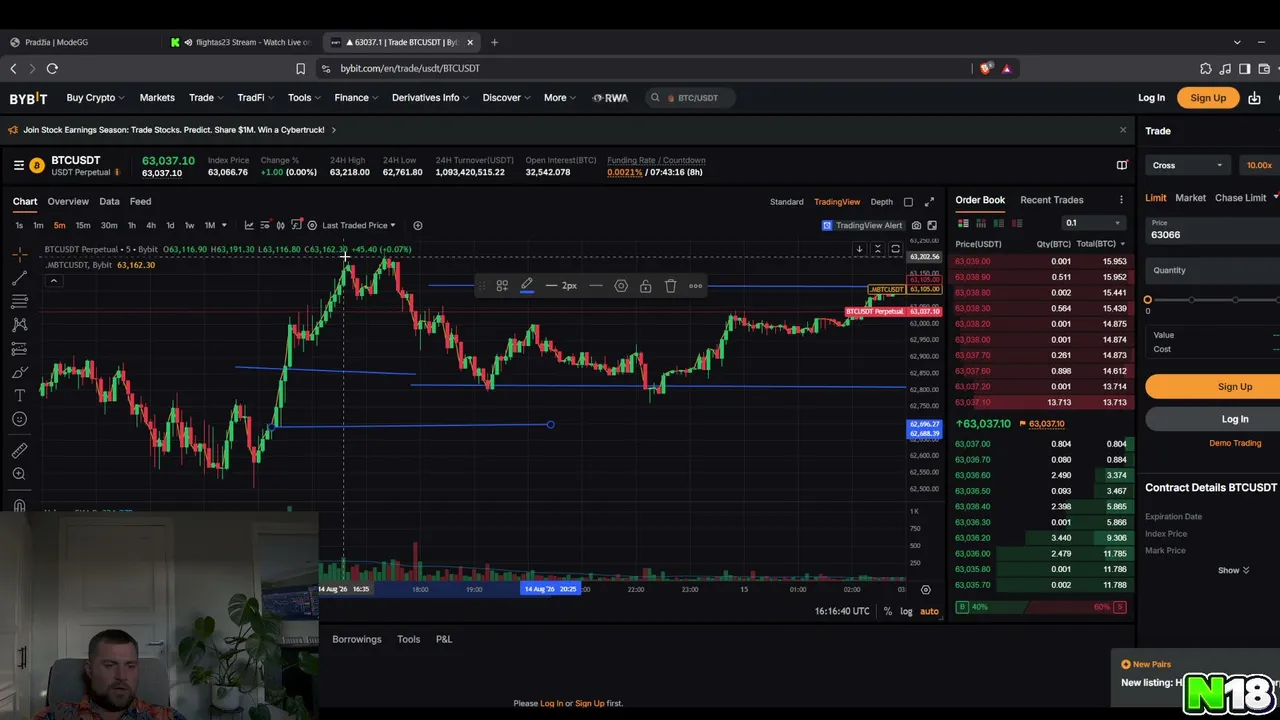The height and width of the screenshot is (720, 1280).
Task: Click the 10.00x leverage button
Action: [1259, 165]
